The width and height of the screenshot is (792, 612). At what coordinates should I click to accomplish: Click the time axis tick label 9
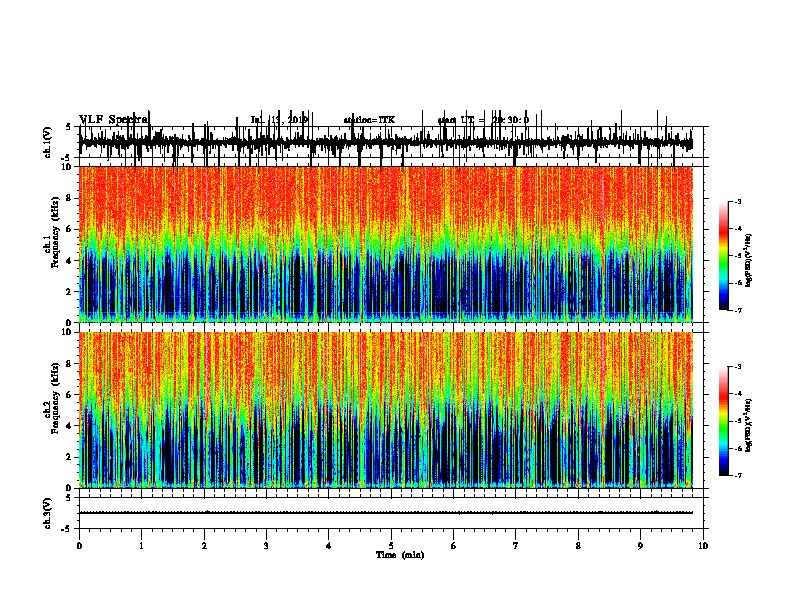tap(640, 546)
